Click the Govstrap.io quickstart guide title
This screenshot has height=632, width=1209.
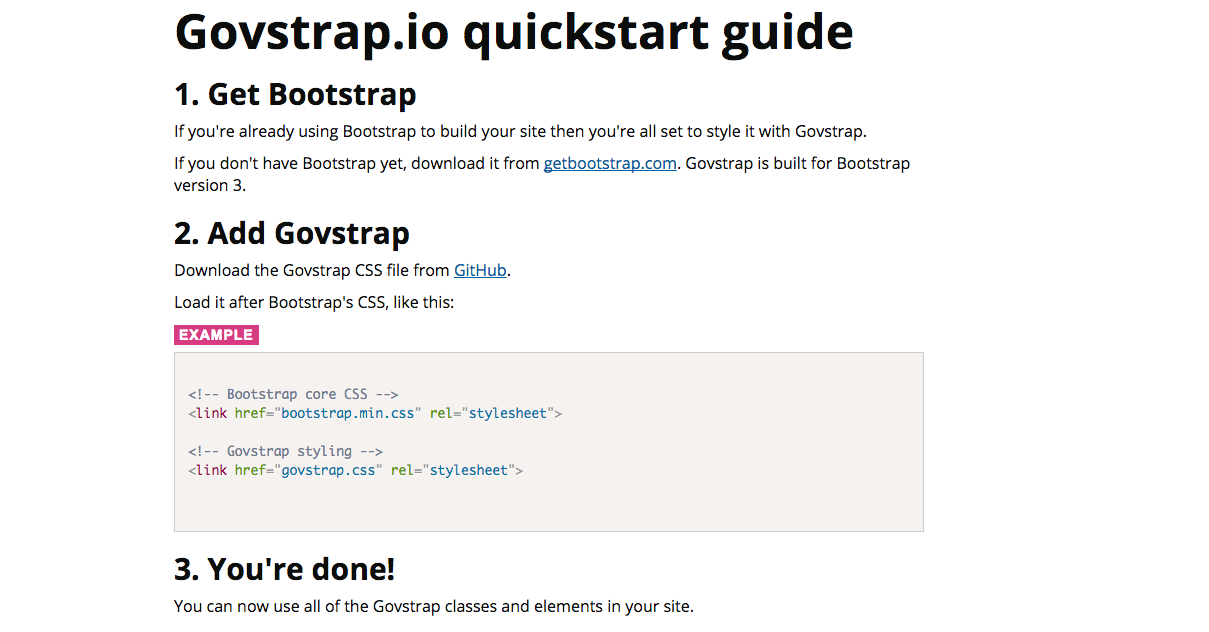point(514,32)
